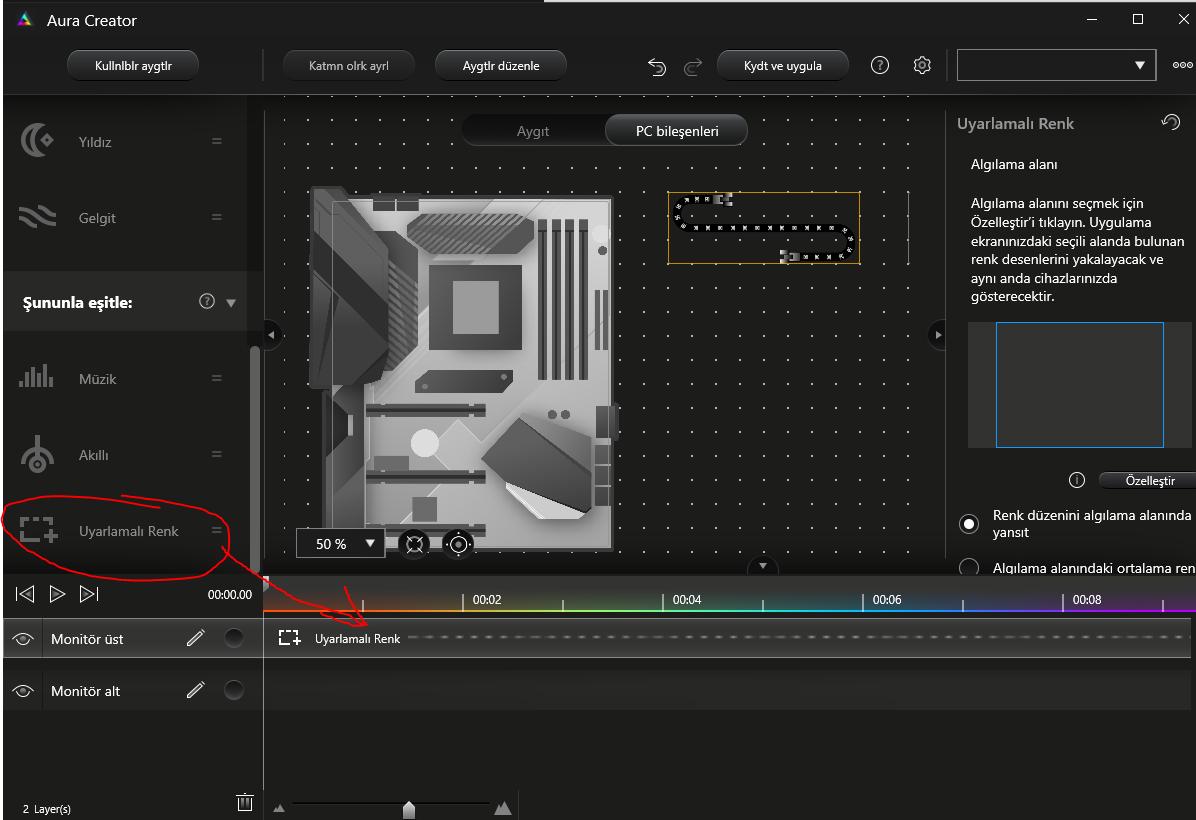The image size is (1196, 820).
Task: Open the profile dropdown at top right
Action: coord(1056,65)
